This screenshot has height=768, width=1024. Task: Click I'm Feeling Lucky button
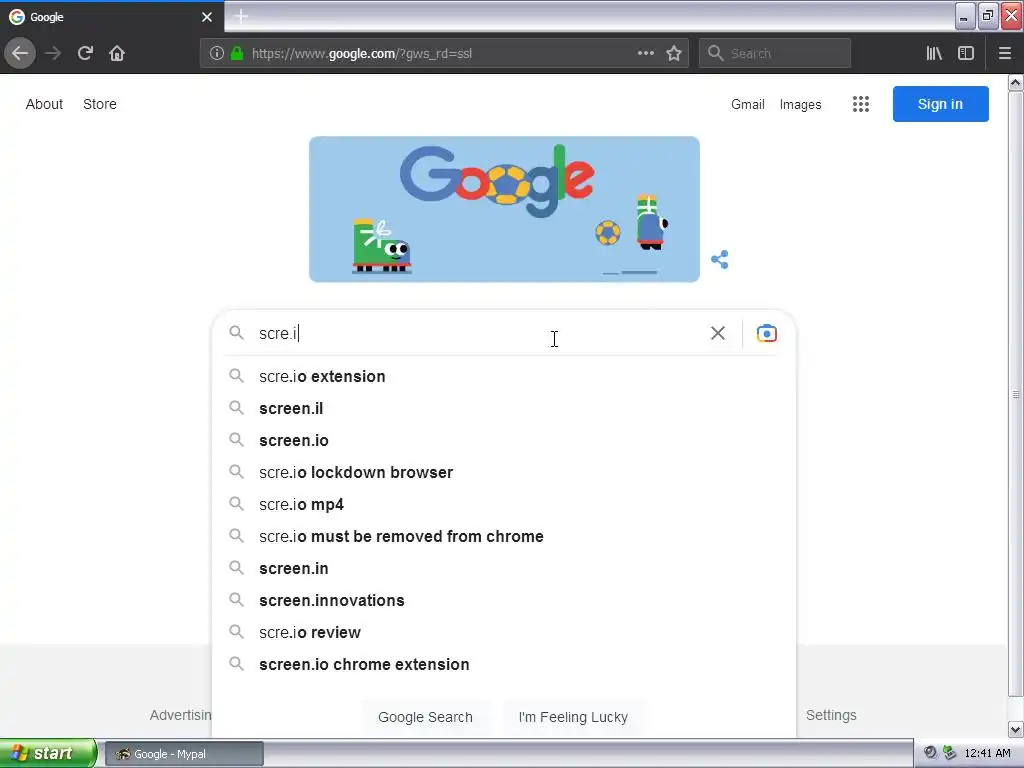pyautogui.click(x=573, y=717)
